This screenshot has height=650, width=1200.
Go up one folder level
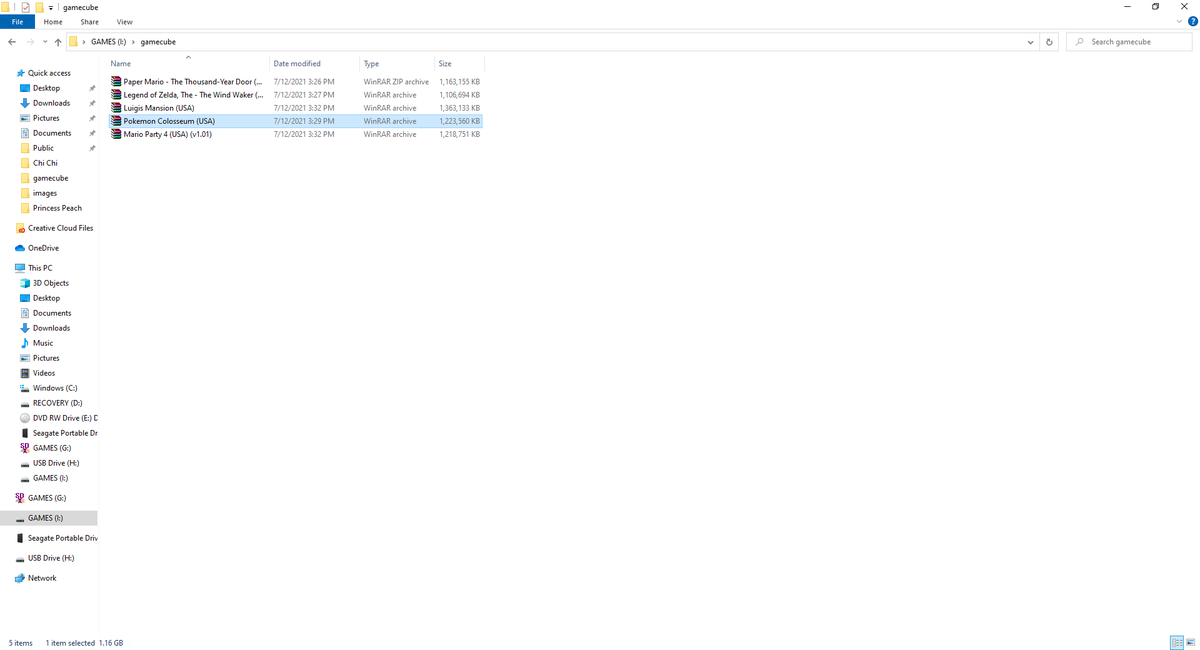58,42
